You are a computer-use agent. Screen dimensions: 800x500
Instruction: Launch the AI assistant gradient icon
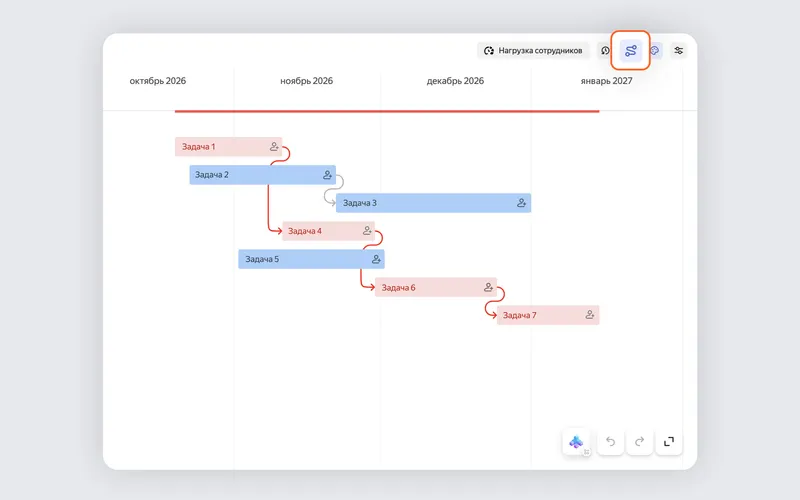coord(577,442)
